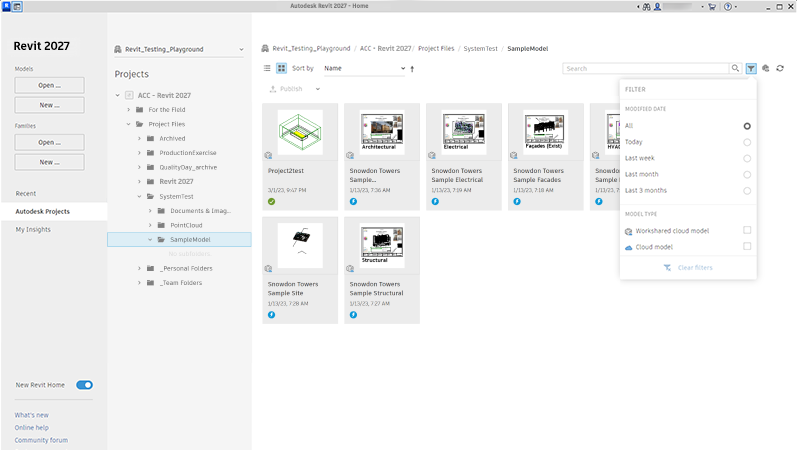Image resolution: width=797 pixels, height=450 pixels.
Task: Click New under Families
Action: pos(49,162)
